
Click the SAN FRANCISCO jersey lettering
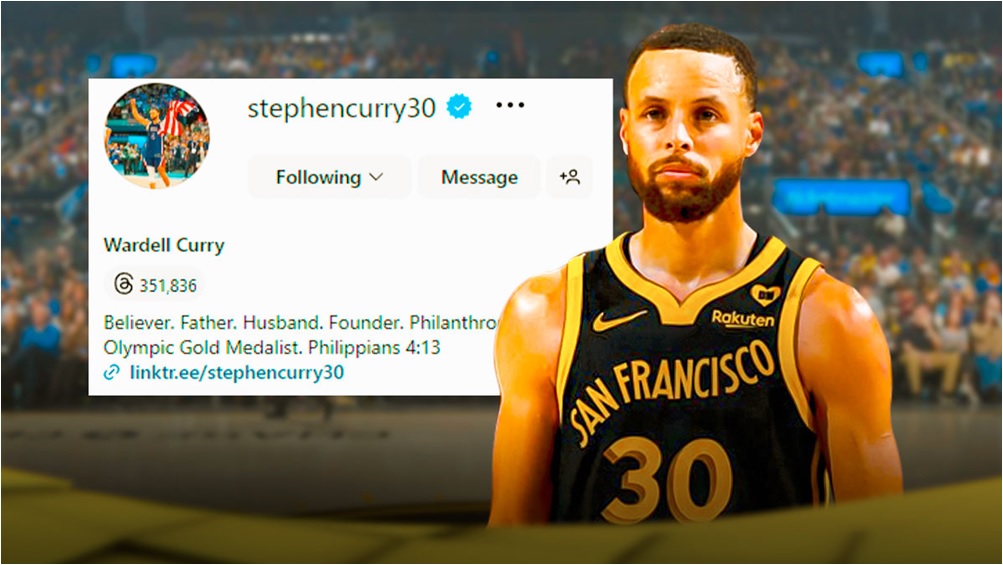click(672, 388)
